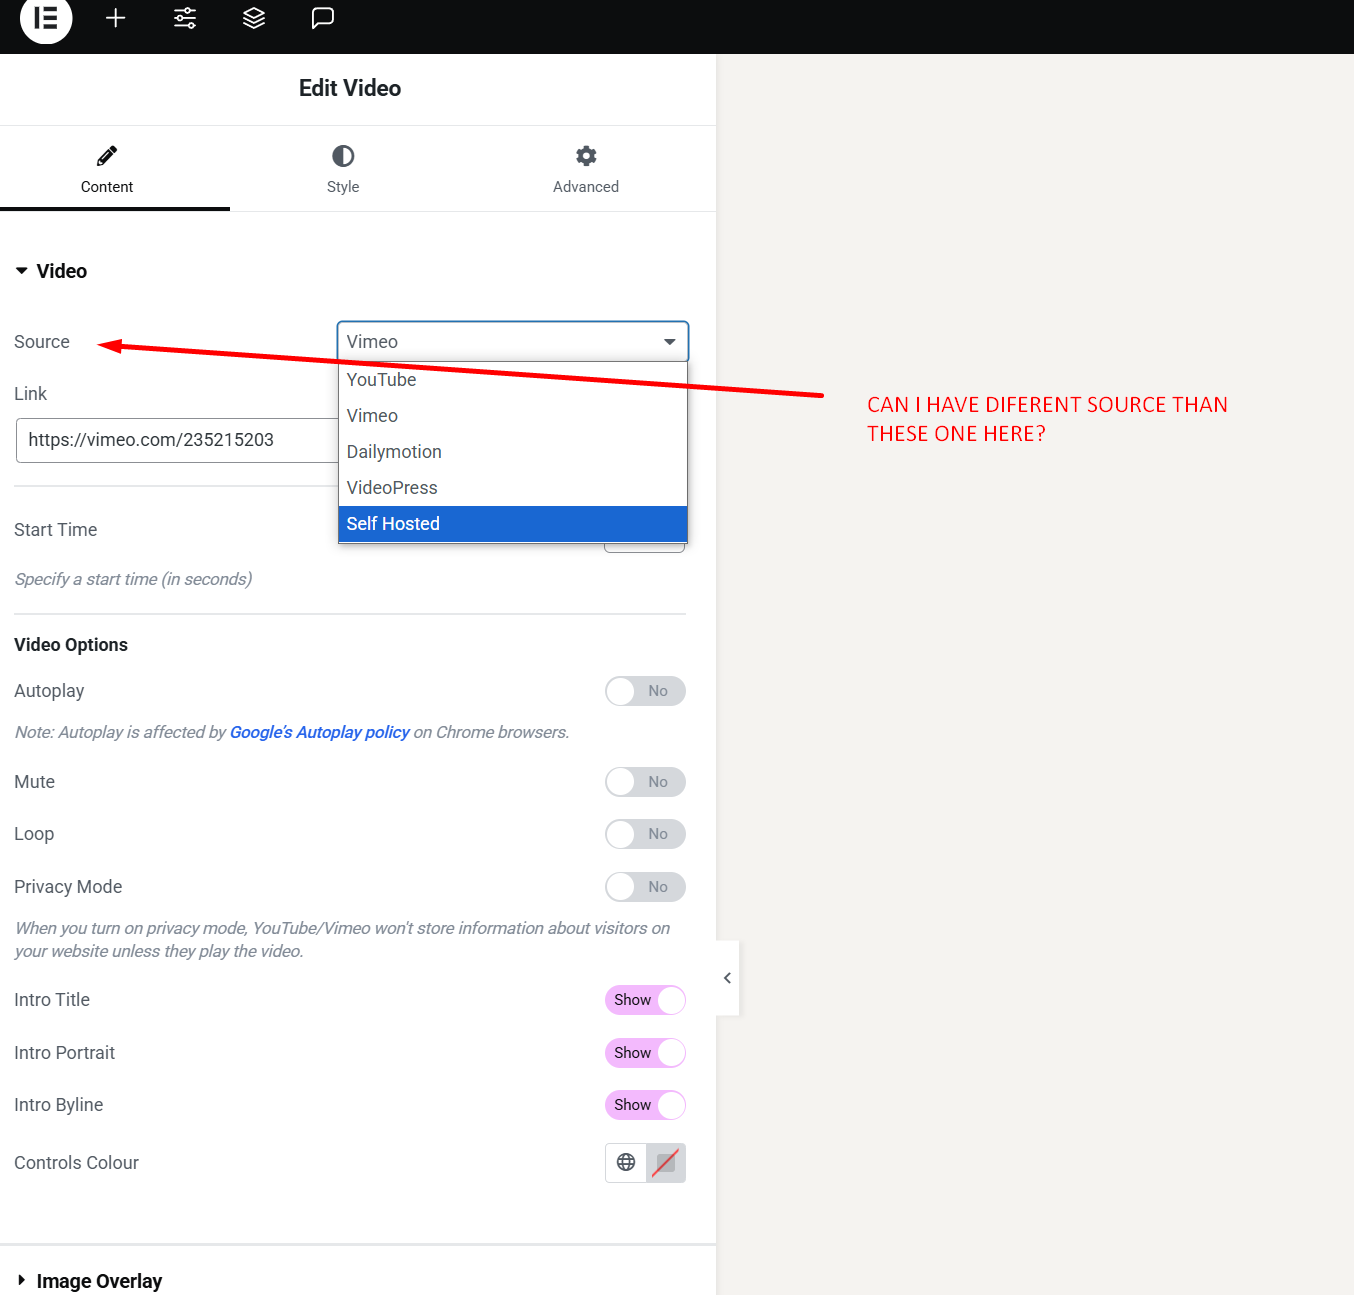Click the vimeo.com Link input field

[177, 440]
